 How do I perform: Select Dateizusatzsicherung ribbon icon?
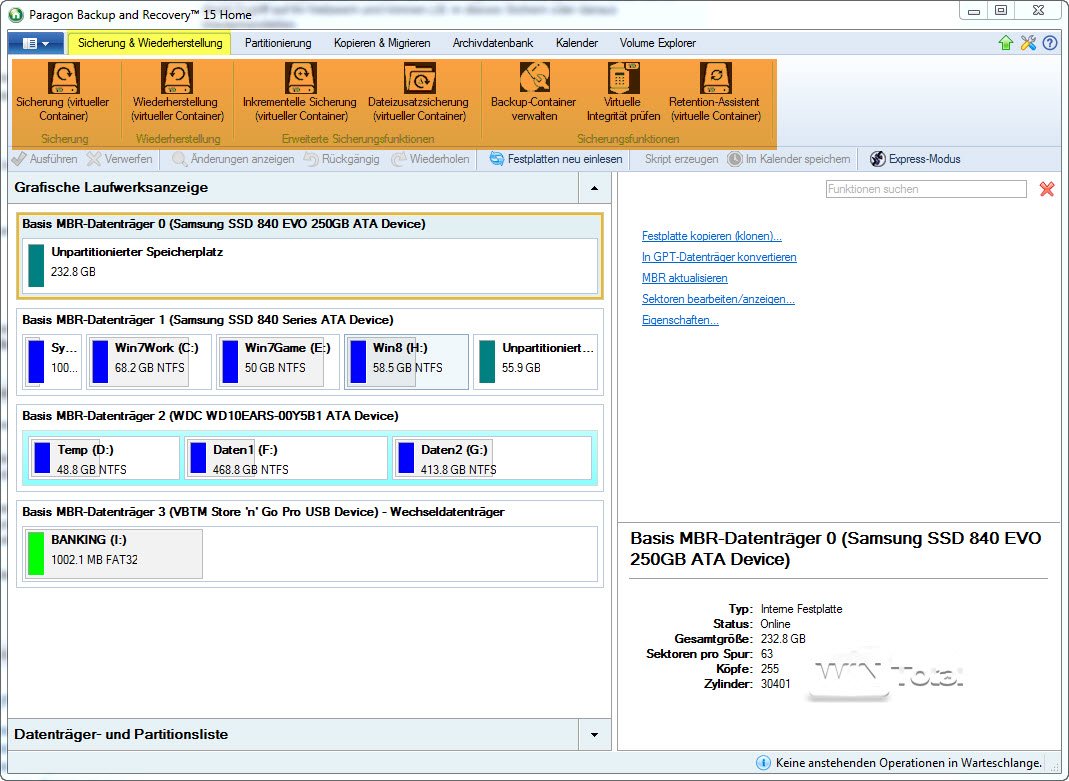[x=418, y=79]
